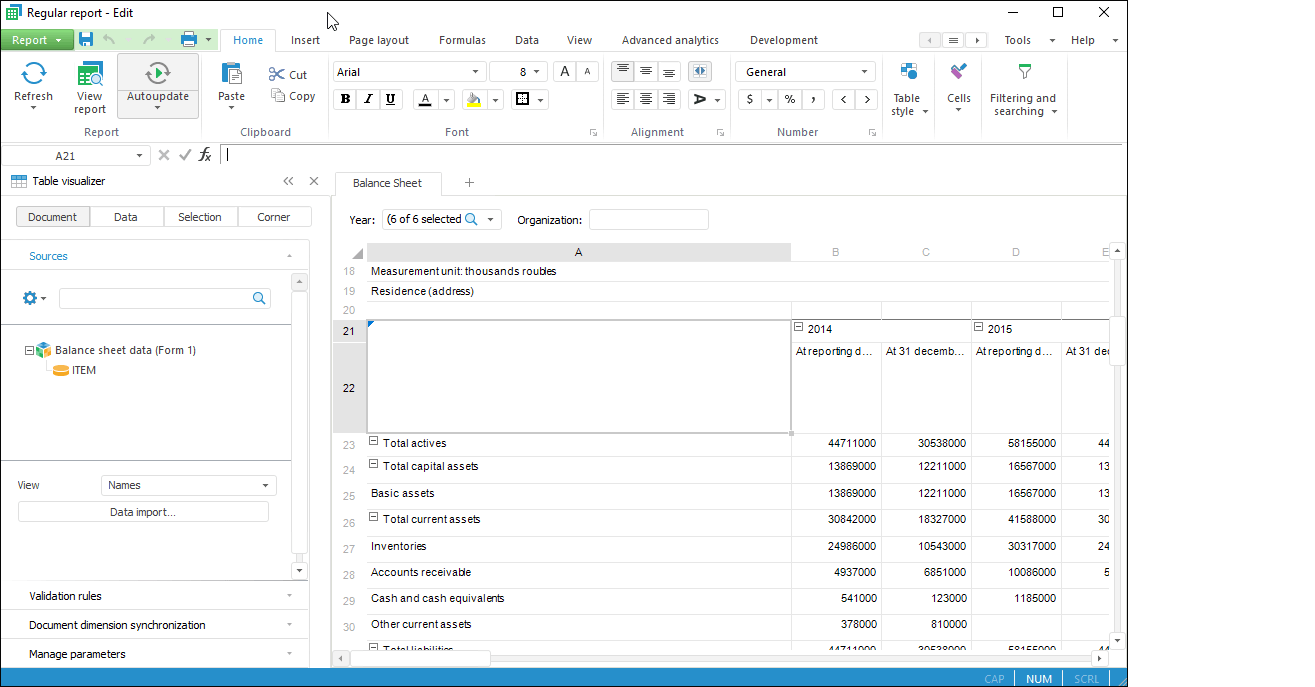Switch to the Formulas ribbon tab
1315x687 pixels.
tap(462, 40)
